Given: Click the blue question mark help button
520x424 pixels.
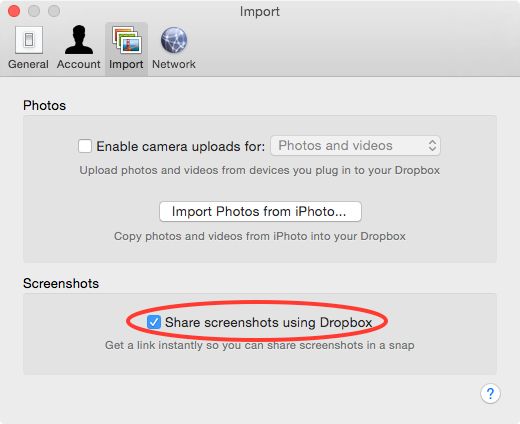Looking at the screenshot, I should (x=490, y=394).
